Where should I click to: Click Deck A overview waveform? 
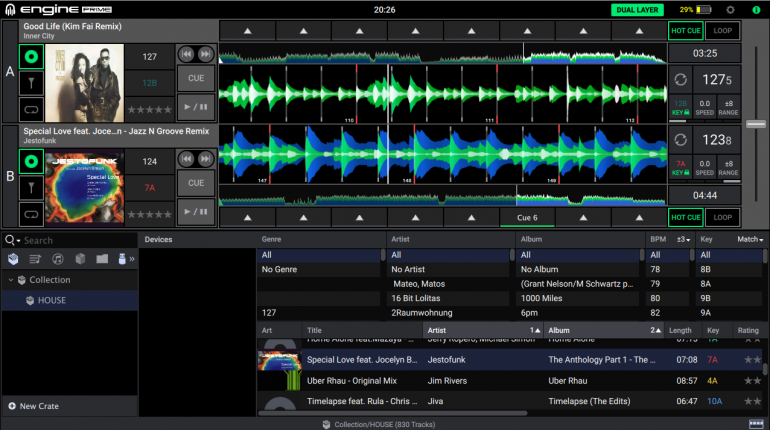pyautogui.click(x=442, y=54)
